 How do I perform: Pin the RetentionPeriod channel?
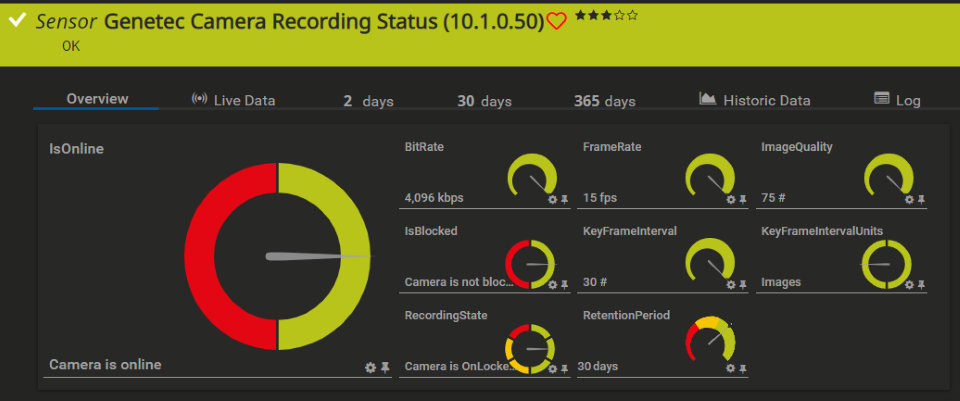(742, 368)
